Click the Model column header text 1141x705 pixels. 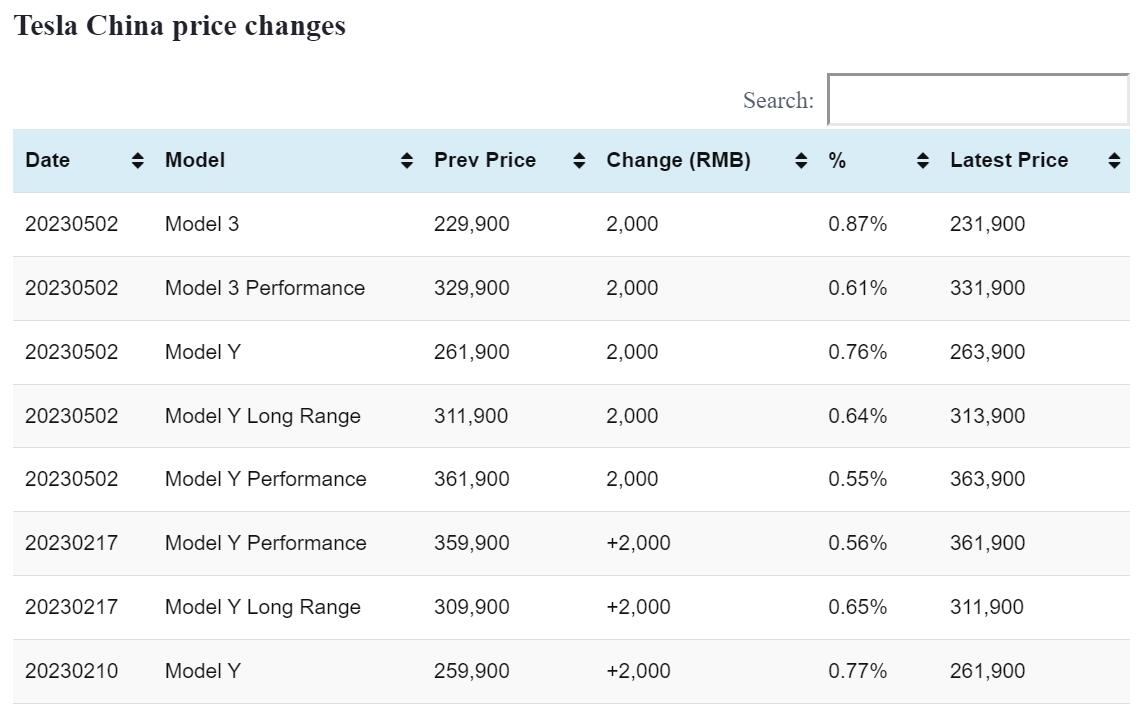click(195, 160)
